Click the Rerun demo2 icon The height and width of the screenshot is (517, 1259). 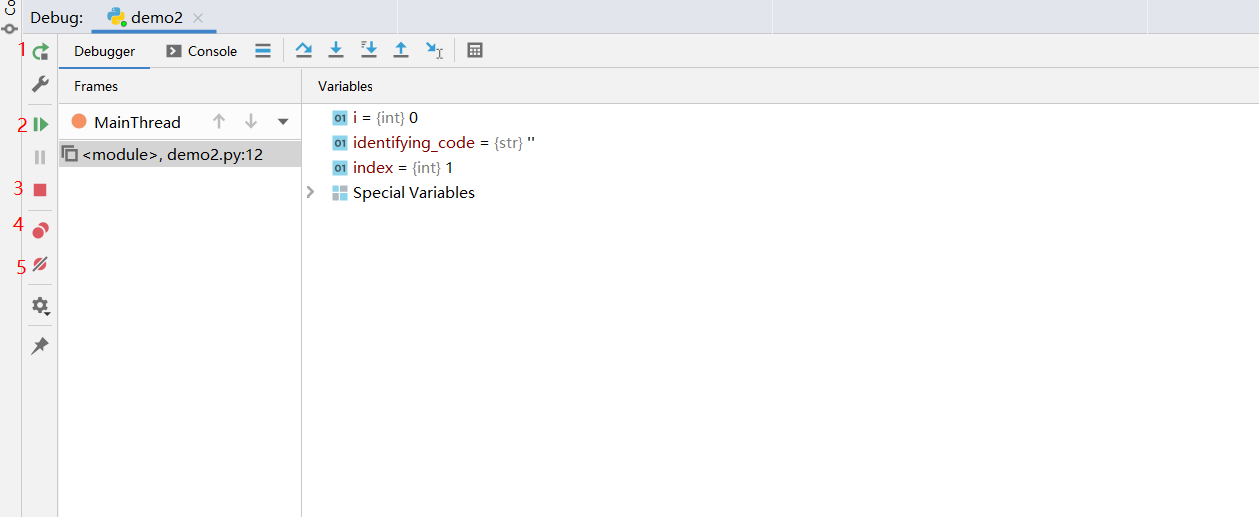pyautogui.click(x=40, y=52)
